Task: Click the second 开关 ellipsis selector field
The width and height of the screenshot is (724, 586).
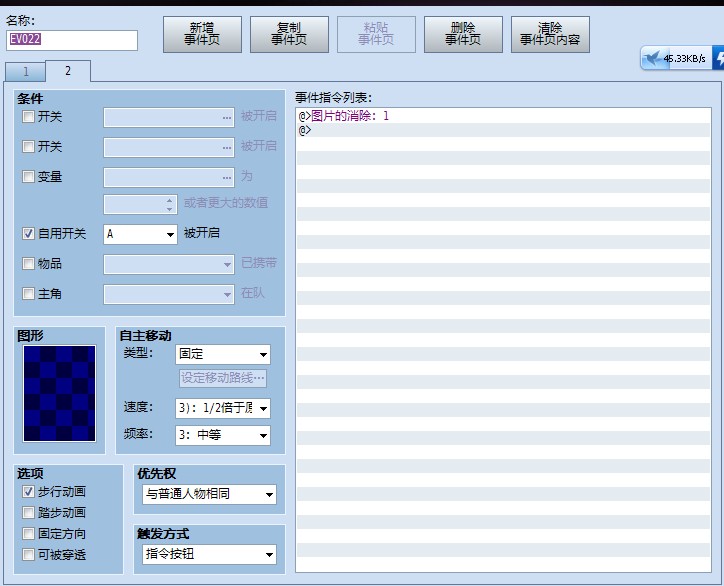Action: 169,147
